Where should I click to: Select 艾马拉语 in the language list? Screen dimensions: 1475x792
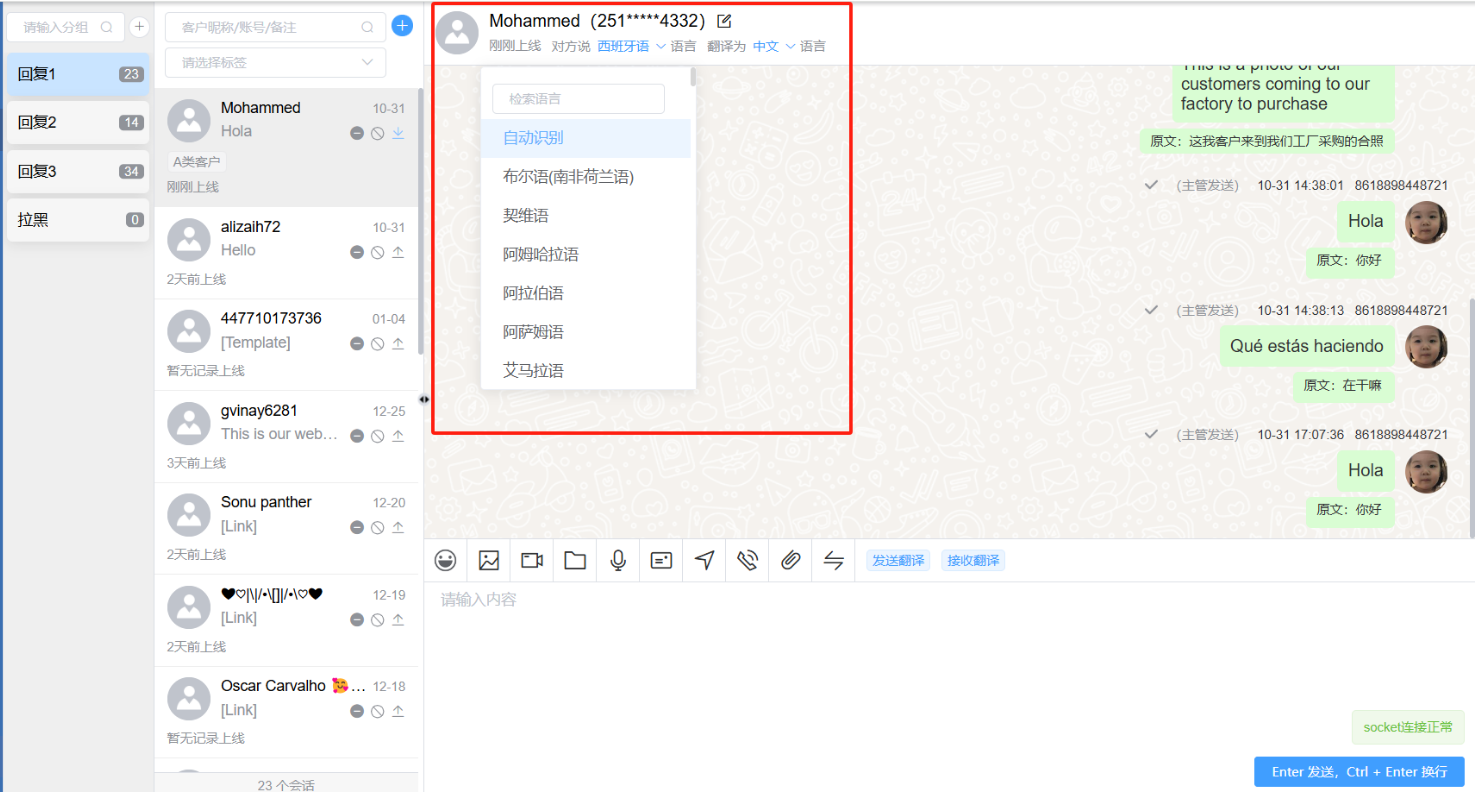click(586, 371)
